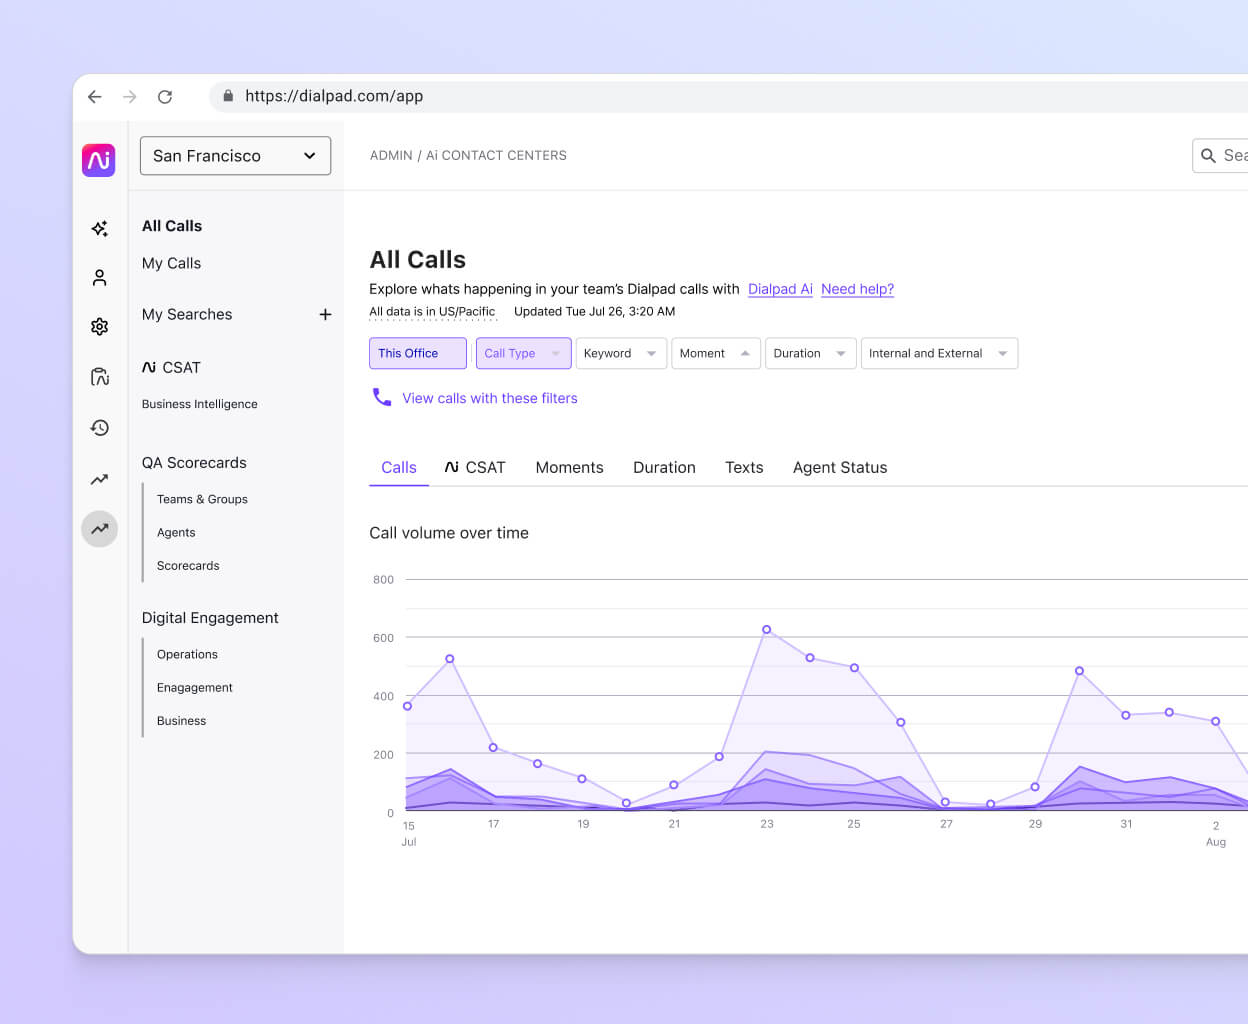Click the highlighted analytics chart icon
The image size is (1248, 1024).
coord(98,529)
